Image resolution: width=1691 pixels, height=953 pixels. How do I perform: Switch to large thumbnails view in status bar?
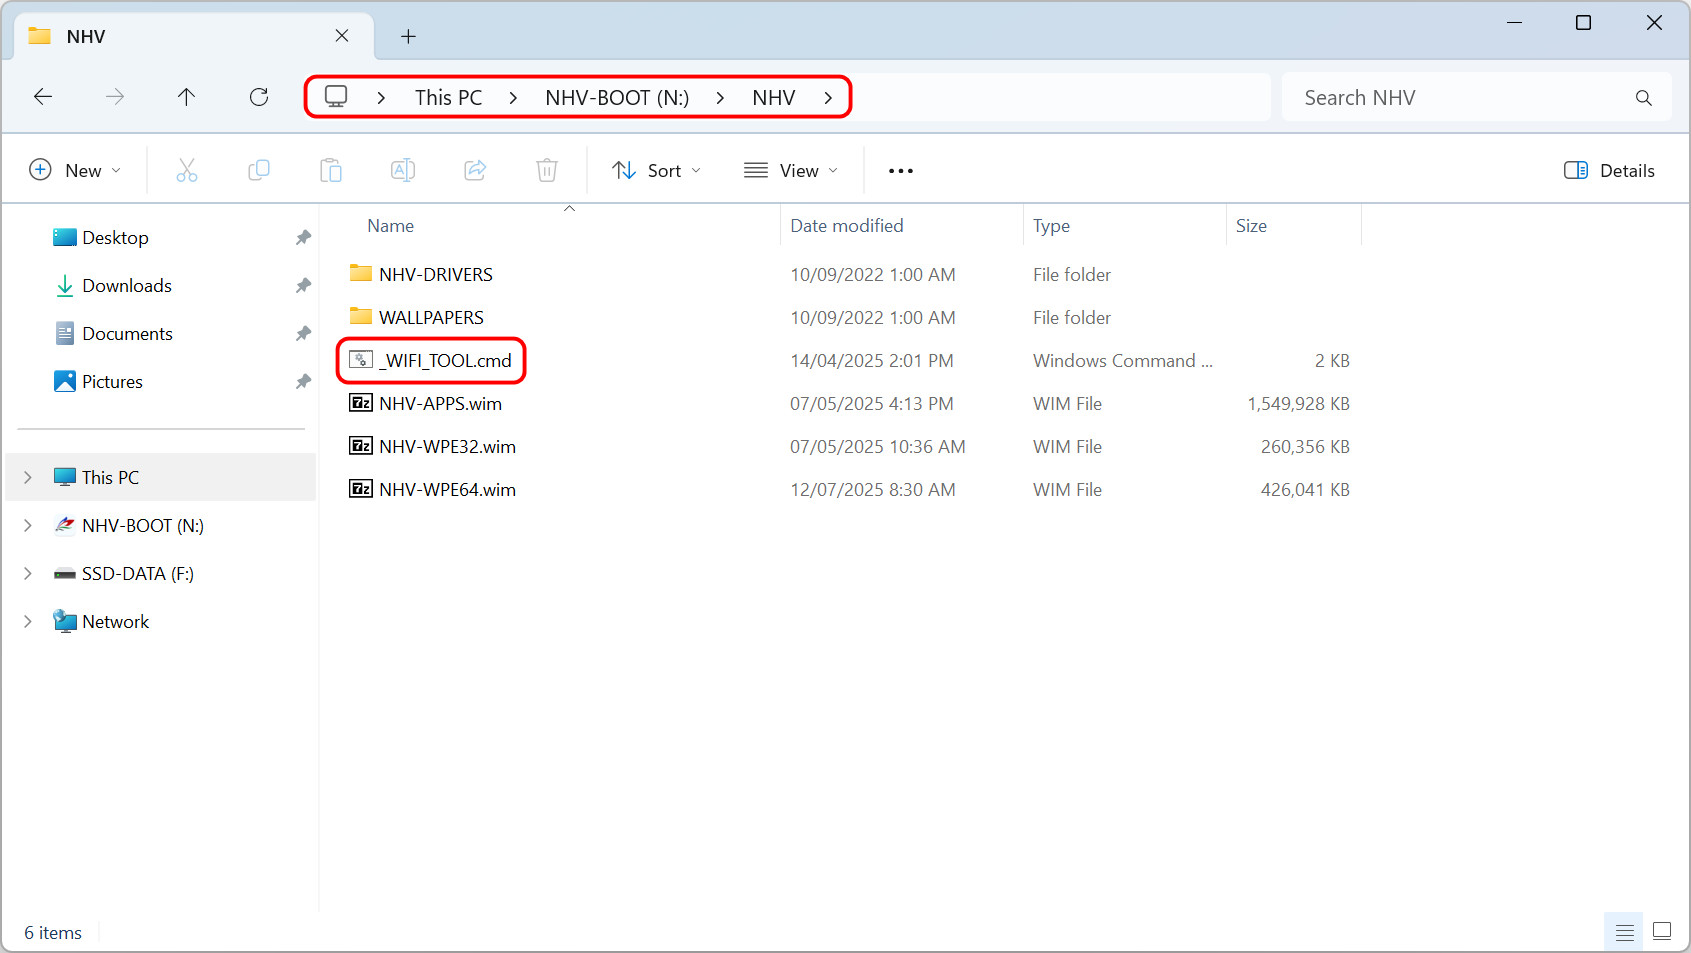(1662, 932)
